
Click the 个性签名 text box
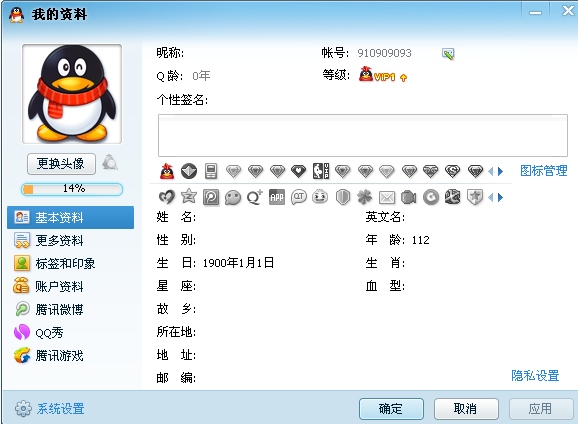pyautogui.click(x=363, y=135)
